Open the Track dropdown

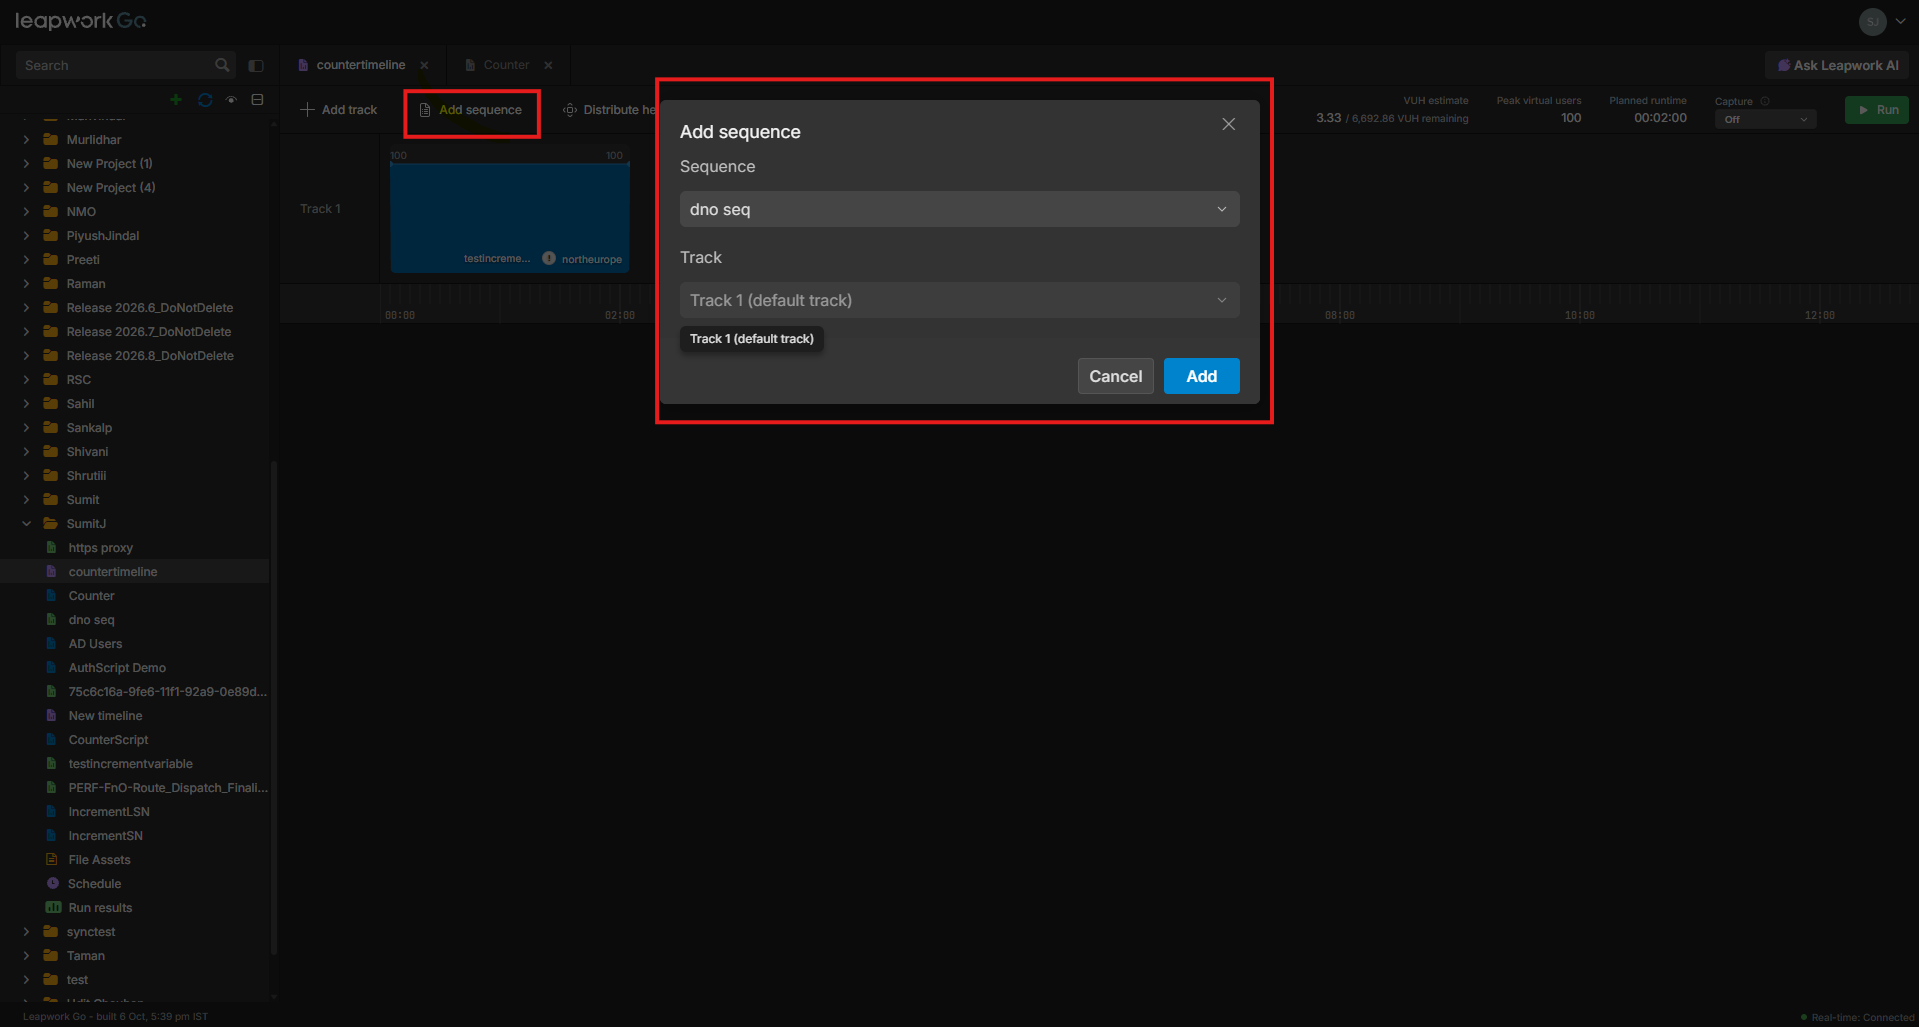pyautogui.click(x=960, y=300)
